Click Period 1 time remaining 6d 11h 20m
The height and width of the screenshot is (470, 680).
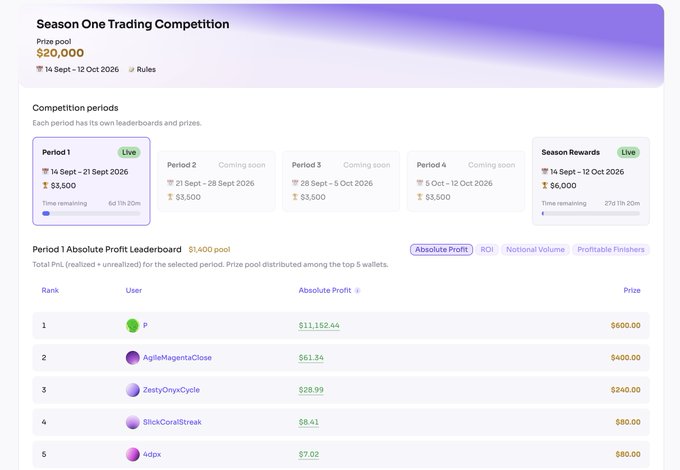point(124,203)
